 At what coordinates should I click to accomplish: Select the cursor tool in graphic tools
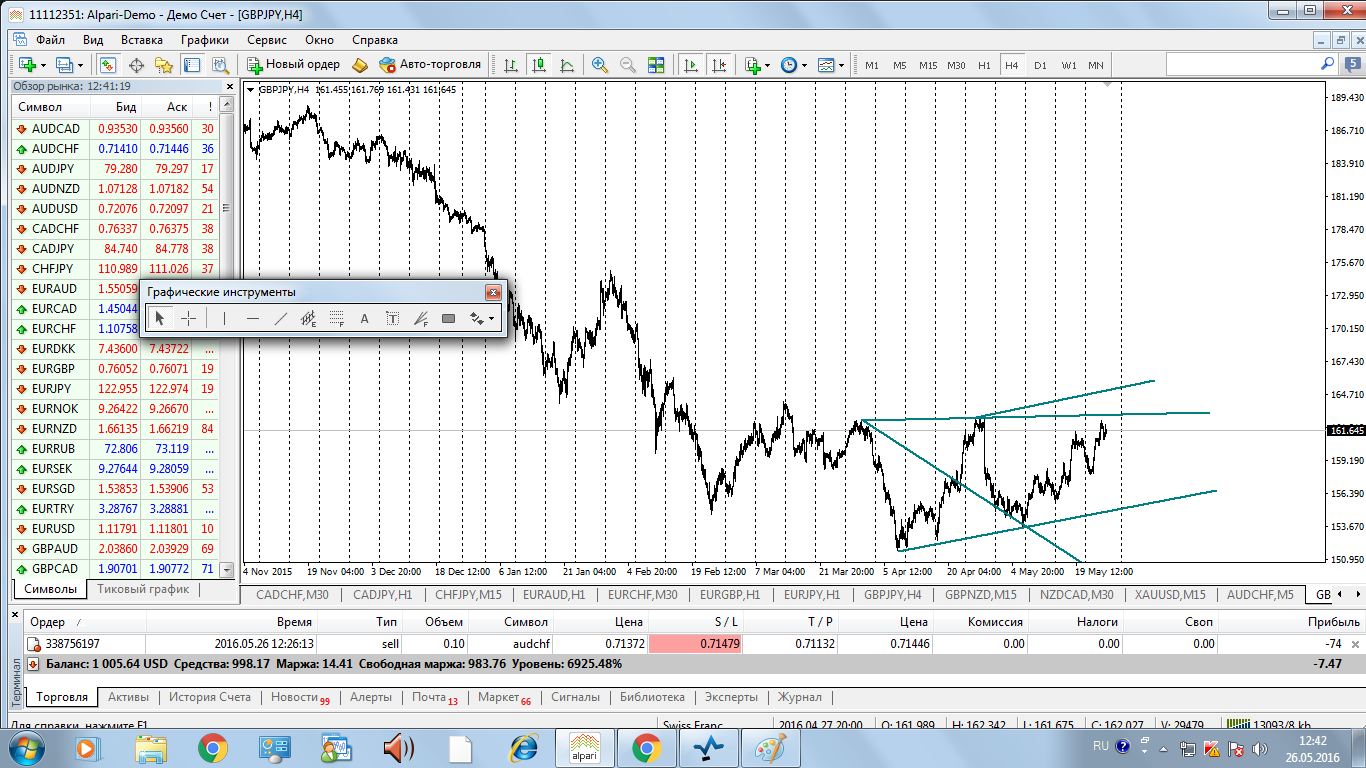(160, 319)
